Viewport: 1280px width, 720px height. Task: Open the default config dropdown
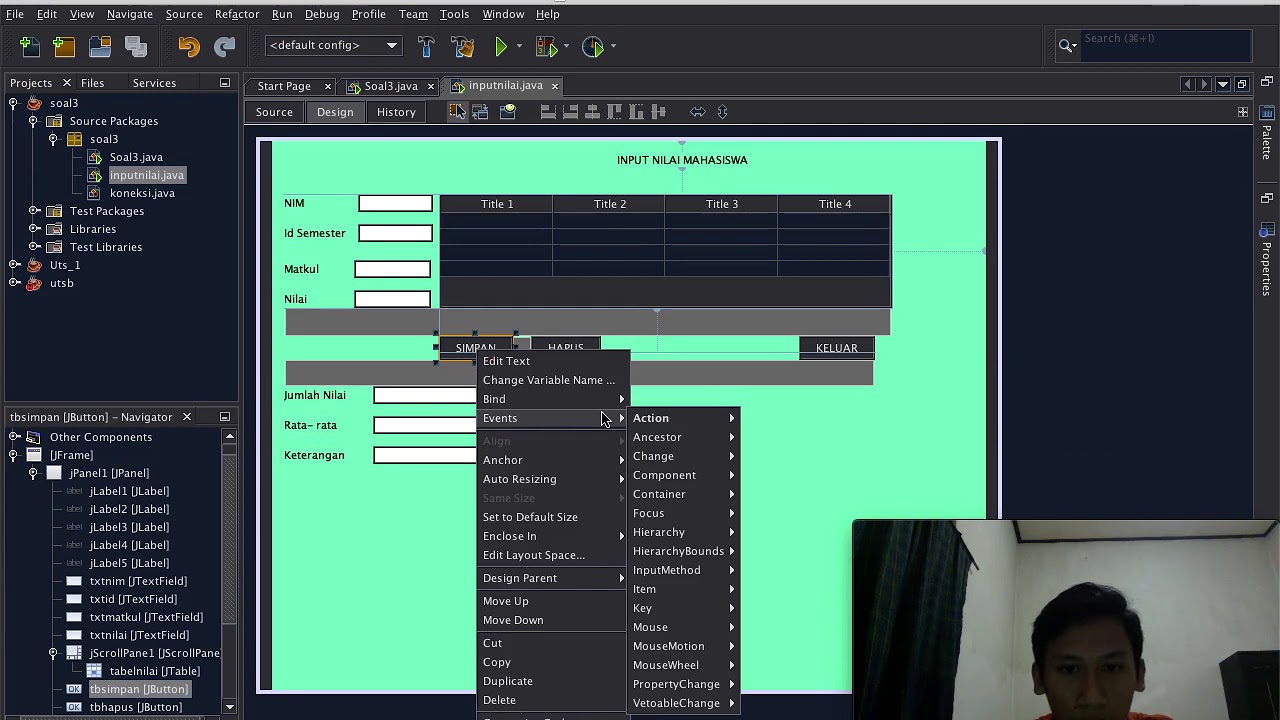333,46
